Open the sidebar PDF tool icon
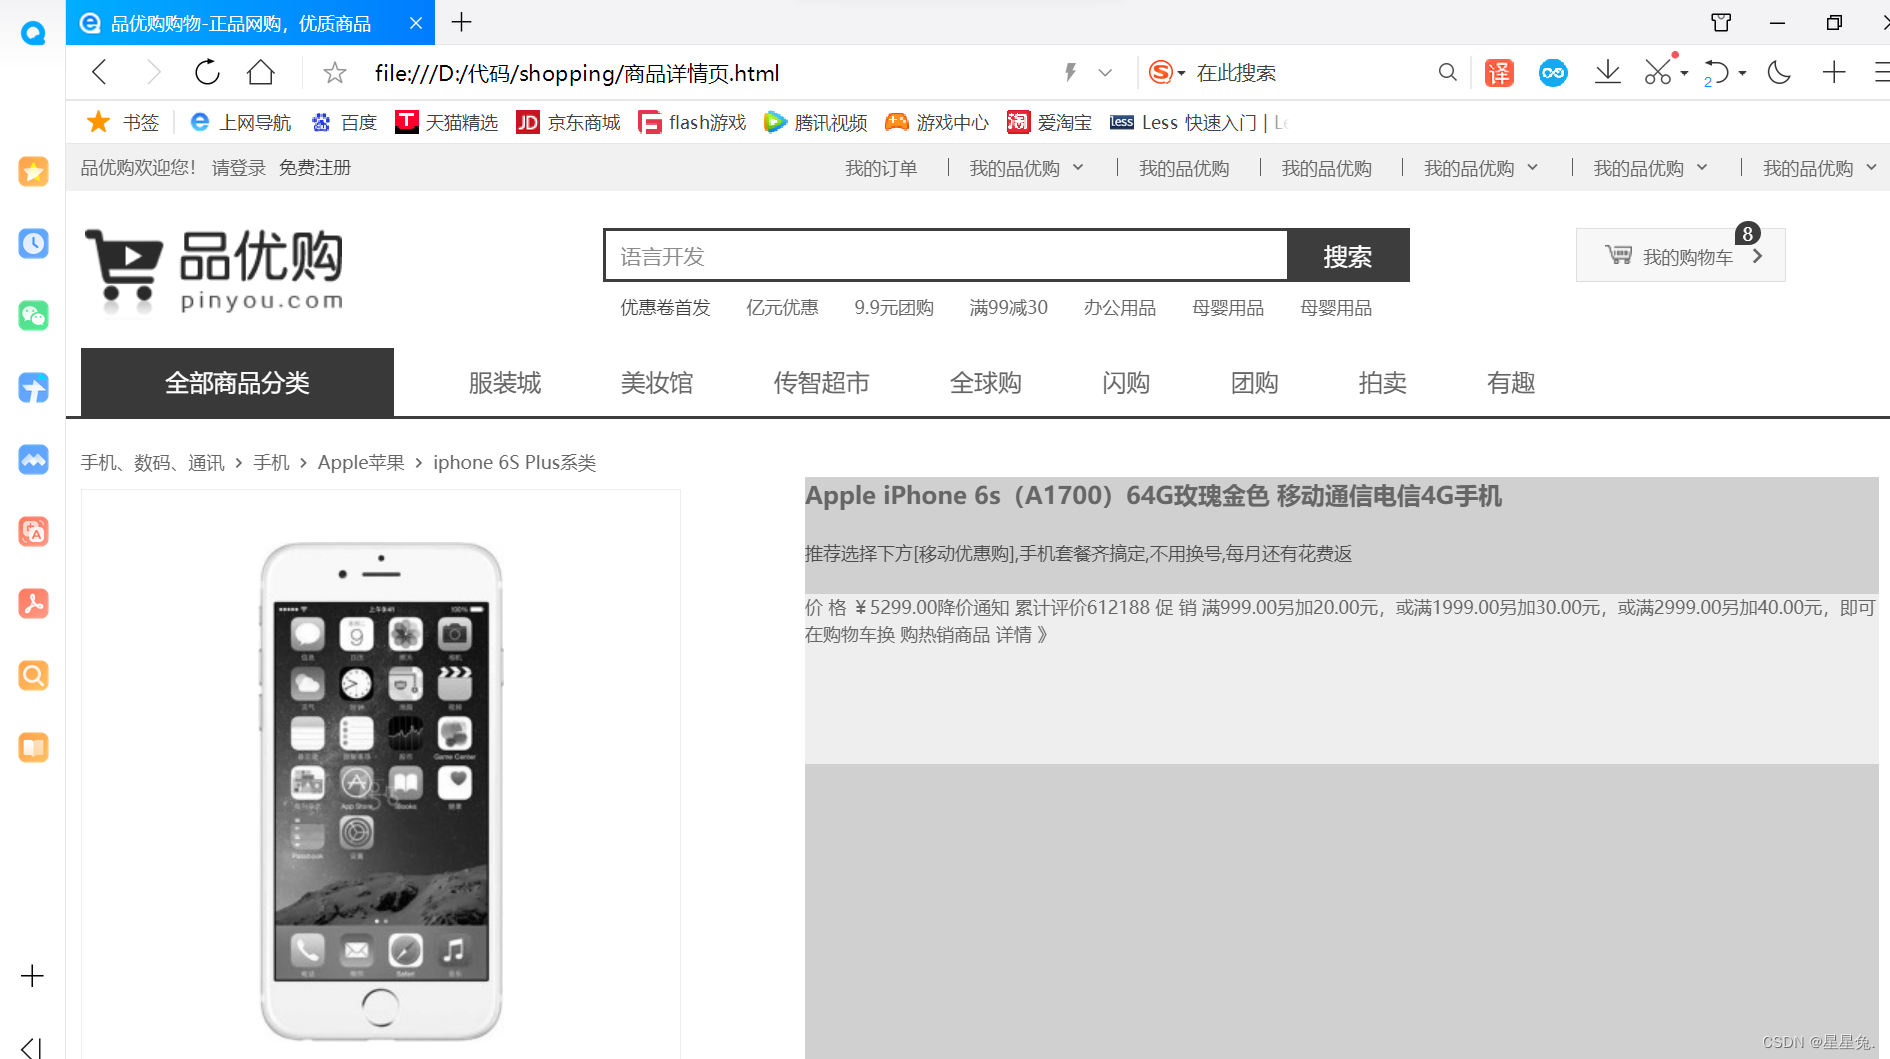The height and width of the screenshot is (1059, 1890). [x=33, y=603]
